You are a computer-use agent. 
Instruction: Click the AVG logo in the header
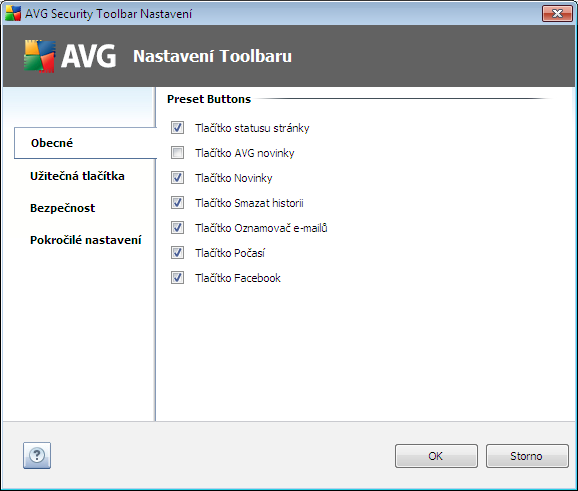70,56
